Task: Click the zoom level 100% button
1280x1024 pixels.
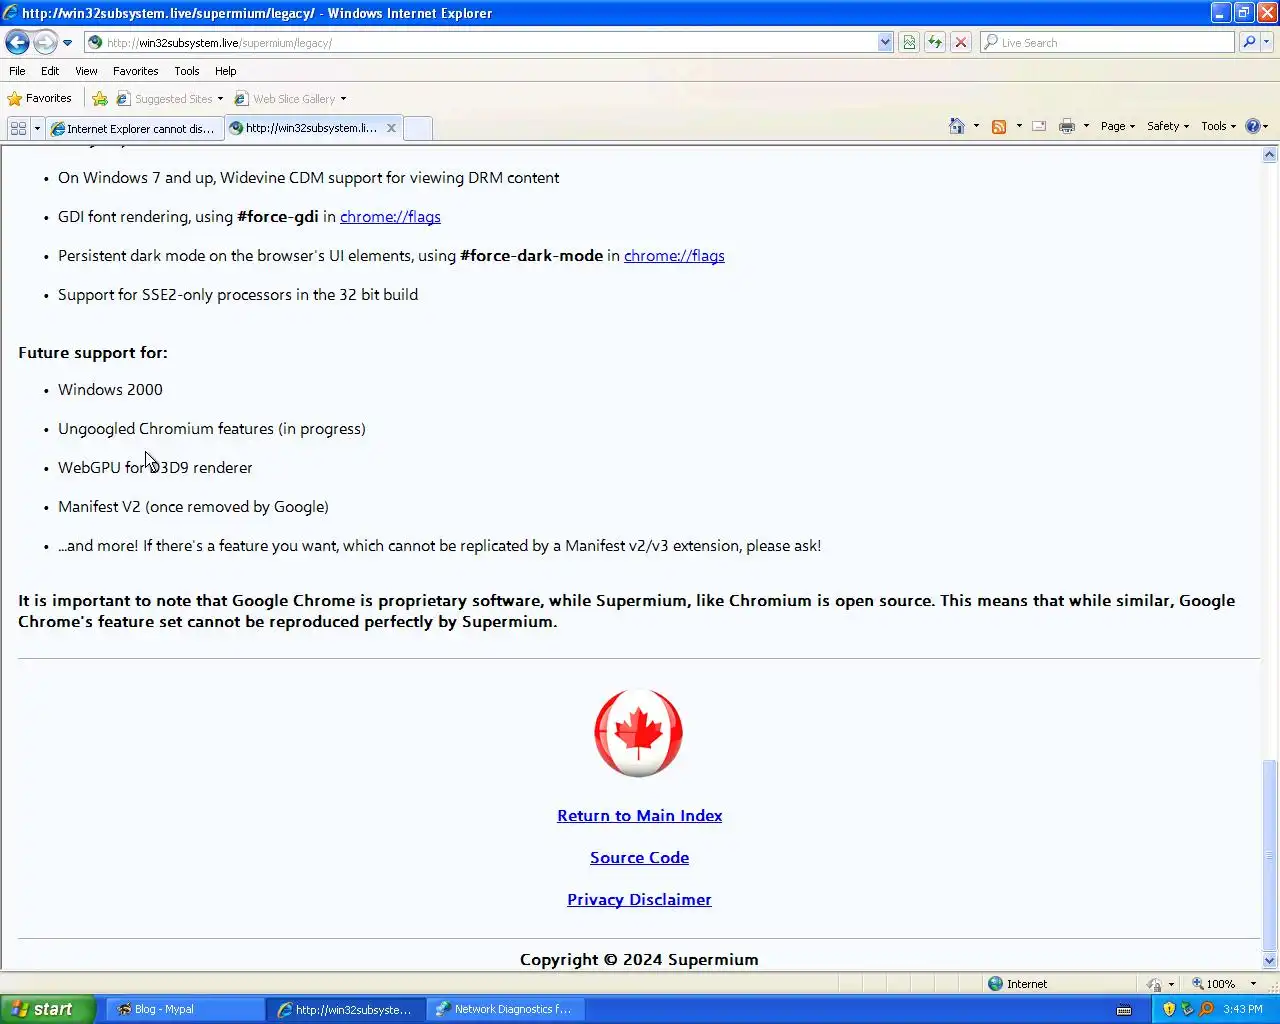Action: [1213, 984]
